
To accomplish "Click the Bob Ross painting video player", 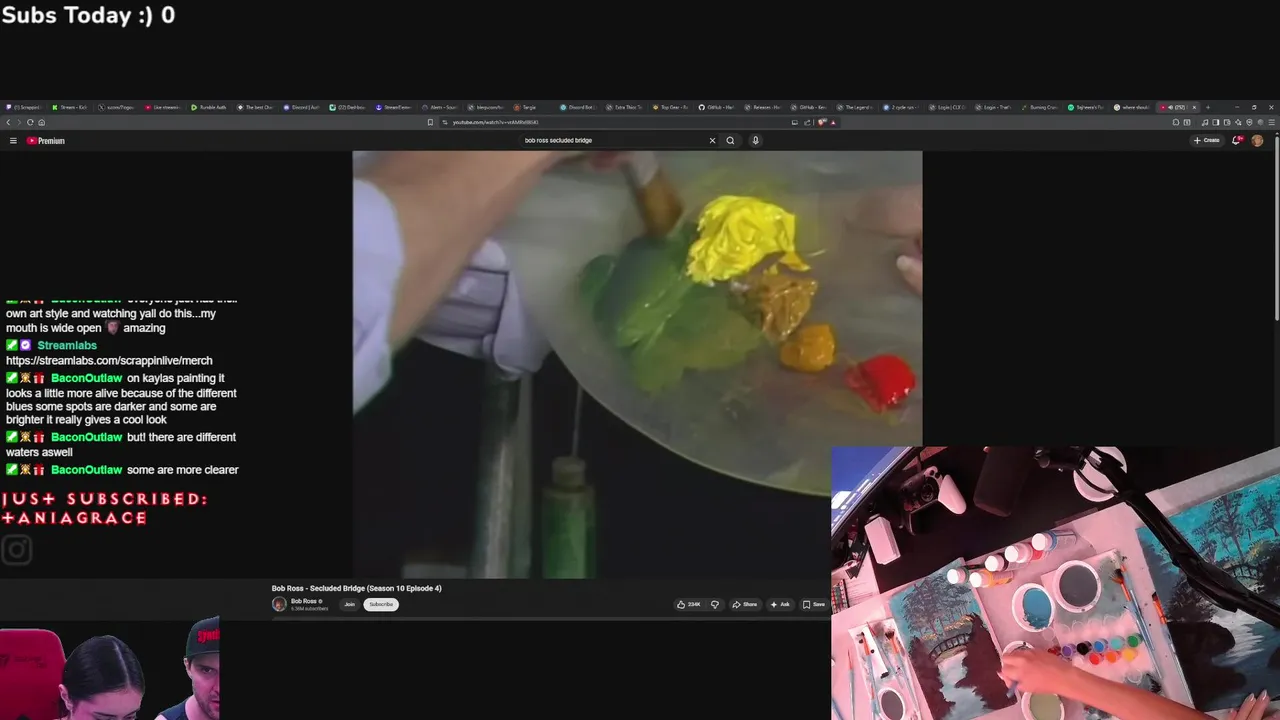I will click(x=637, y=365).
